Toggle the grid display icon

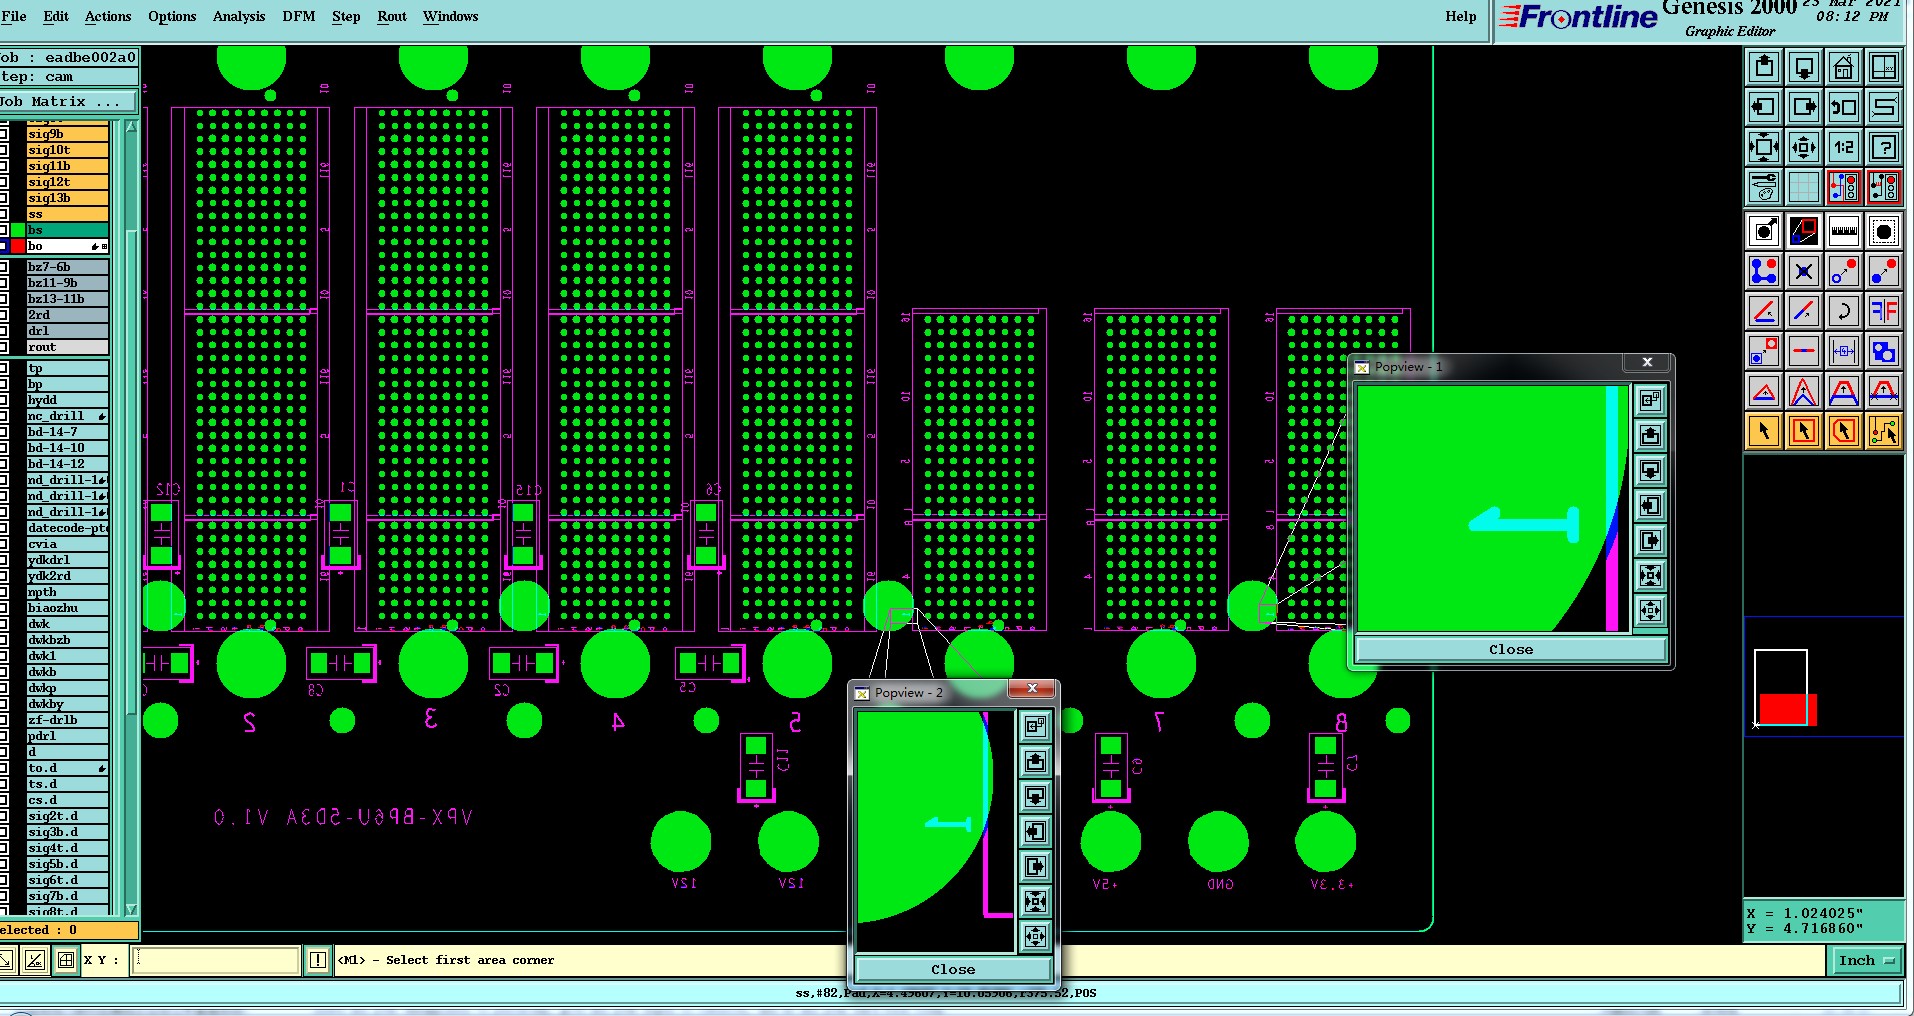pos(1804,187)
